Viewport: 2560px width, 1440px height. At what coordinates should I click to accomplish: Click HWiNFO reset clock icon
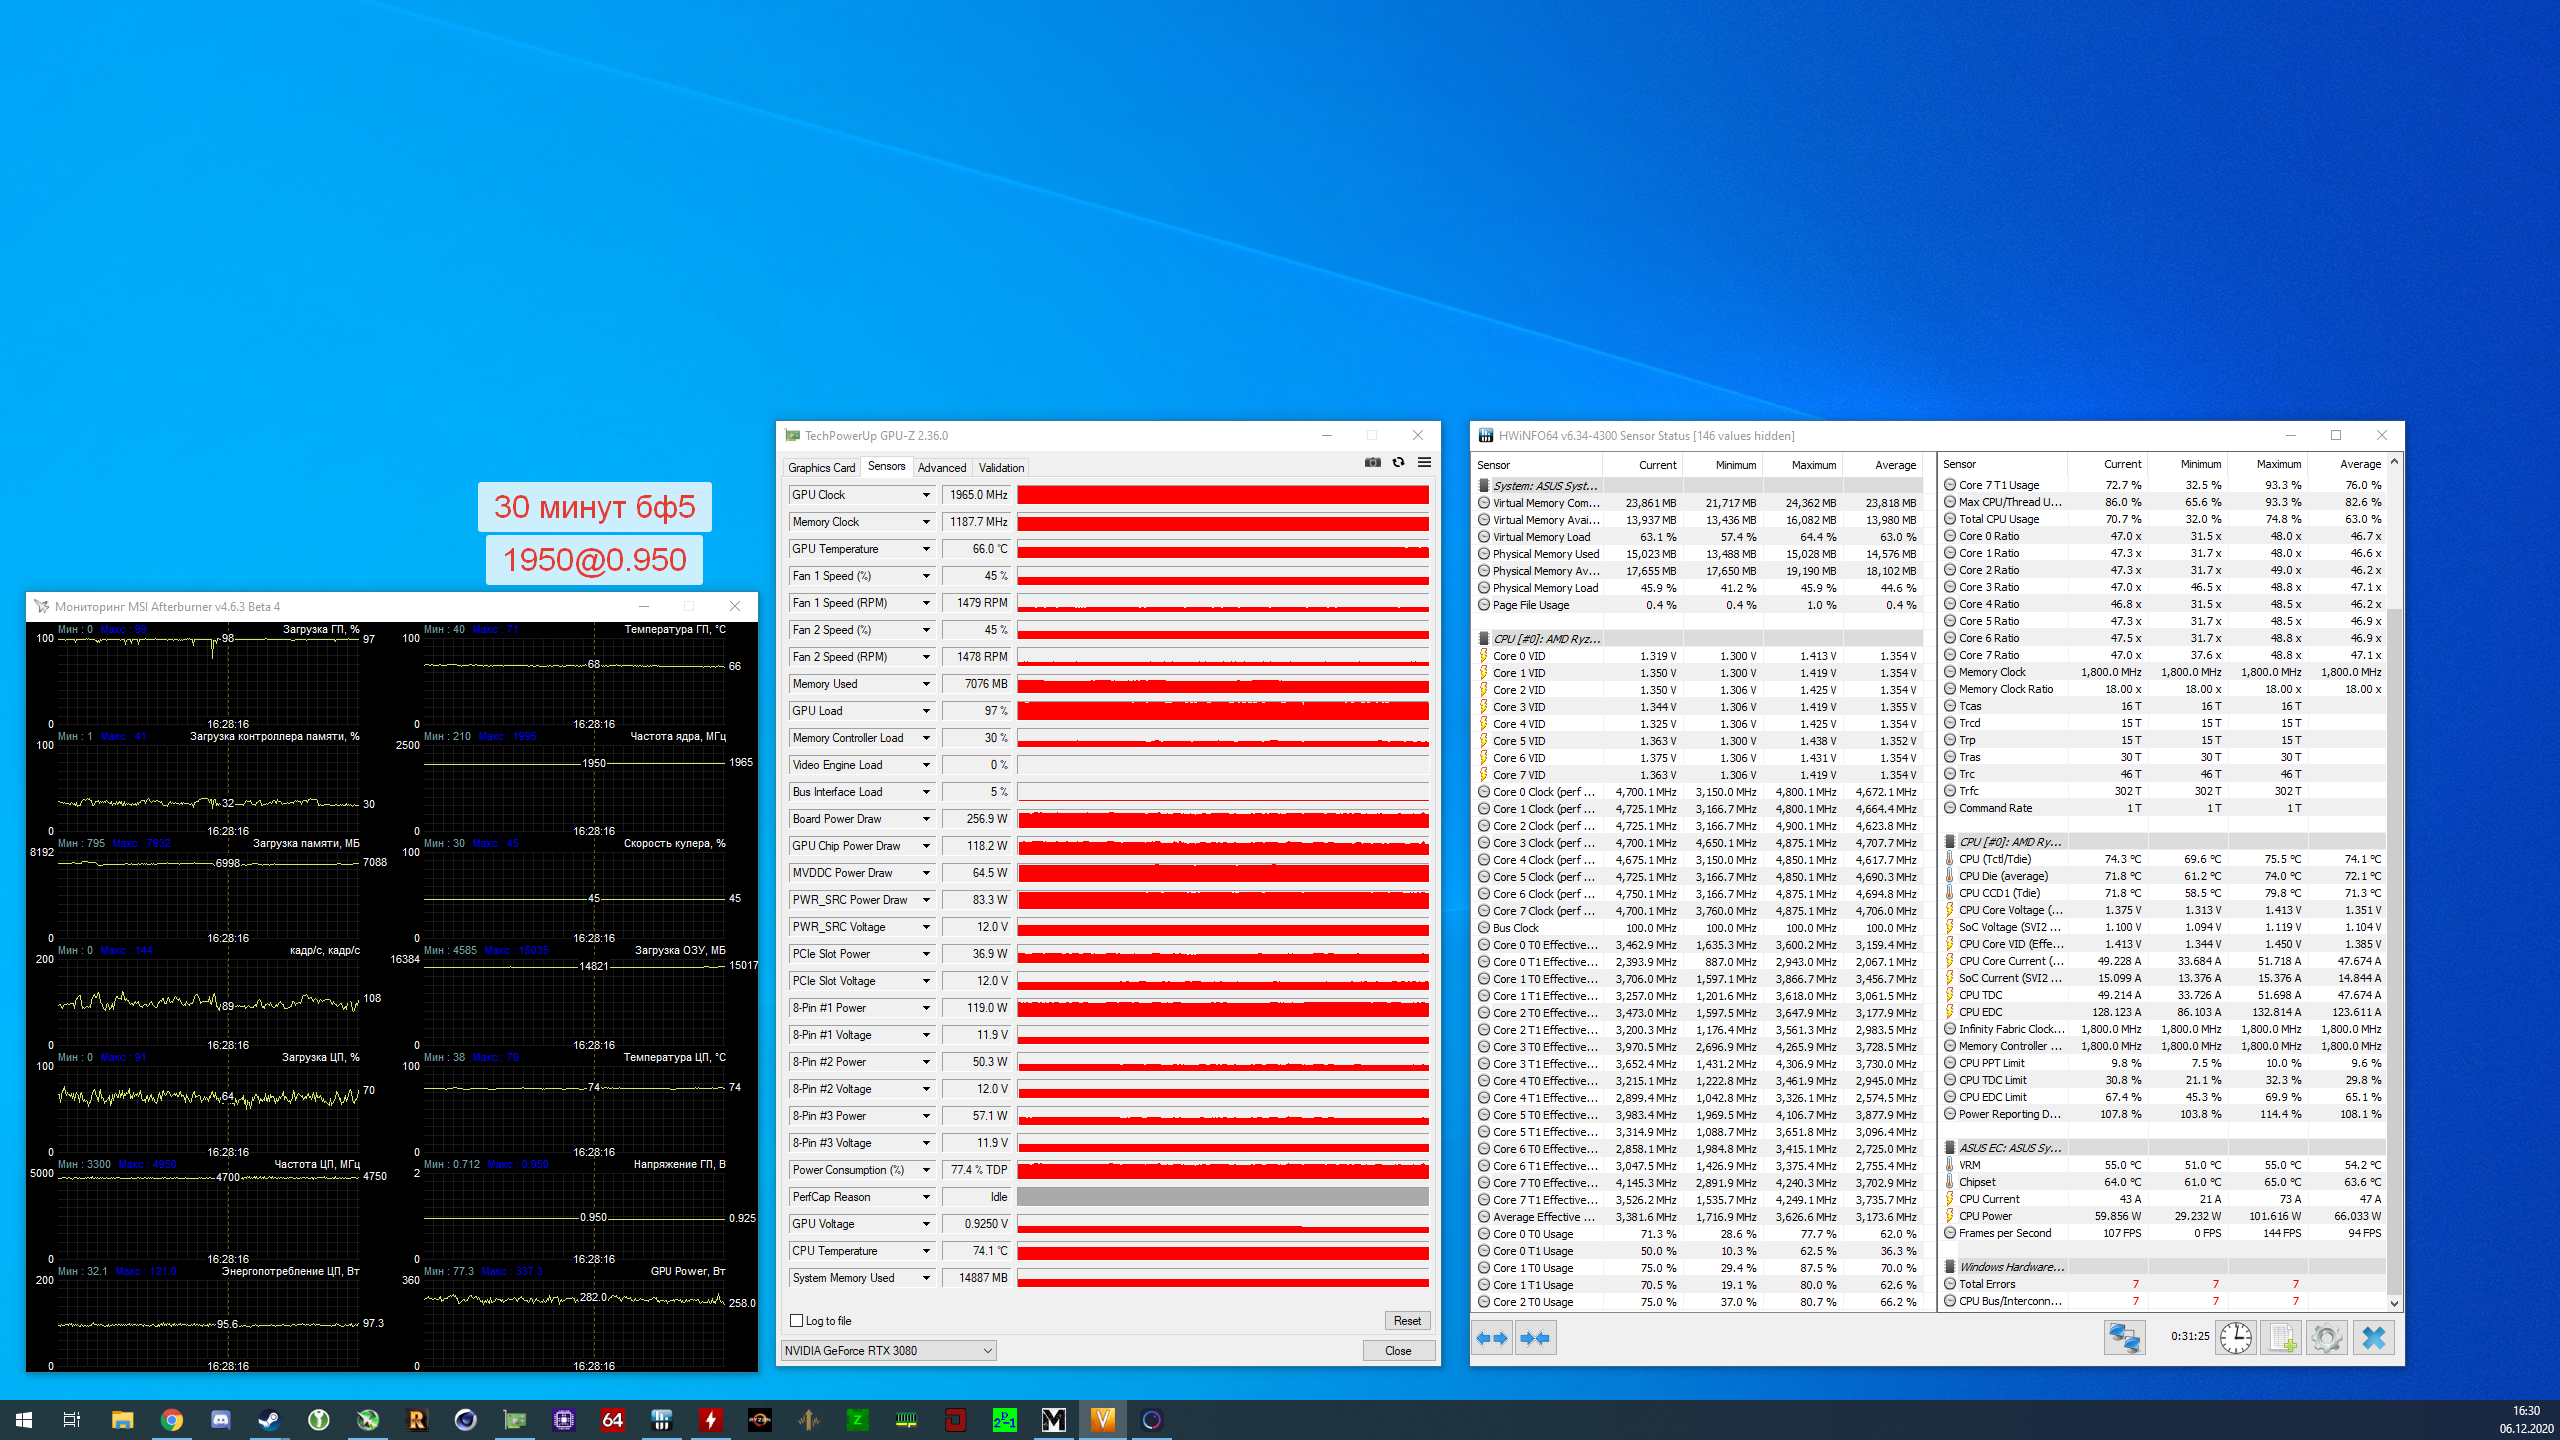pyautogui.click(x=2235, y=1338)
